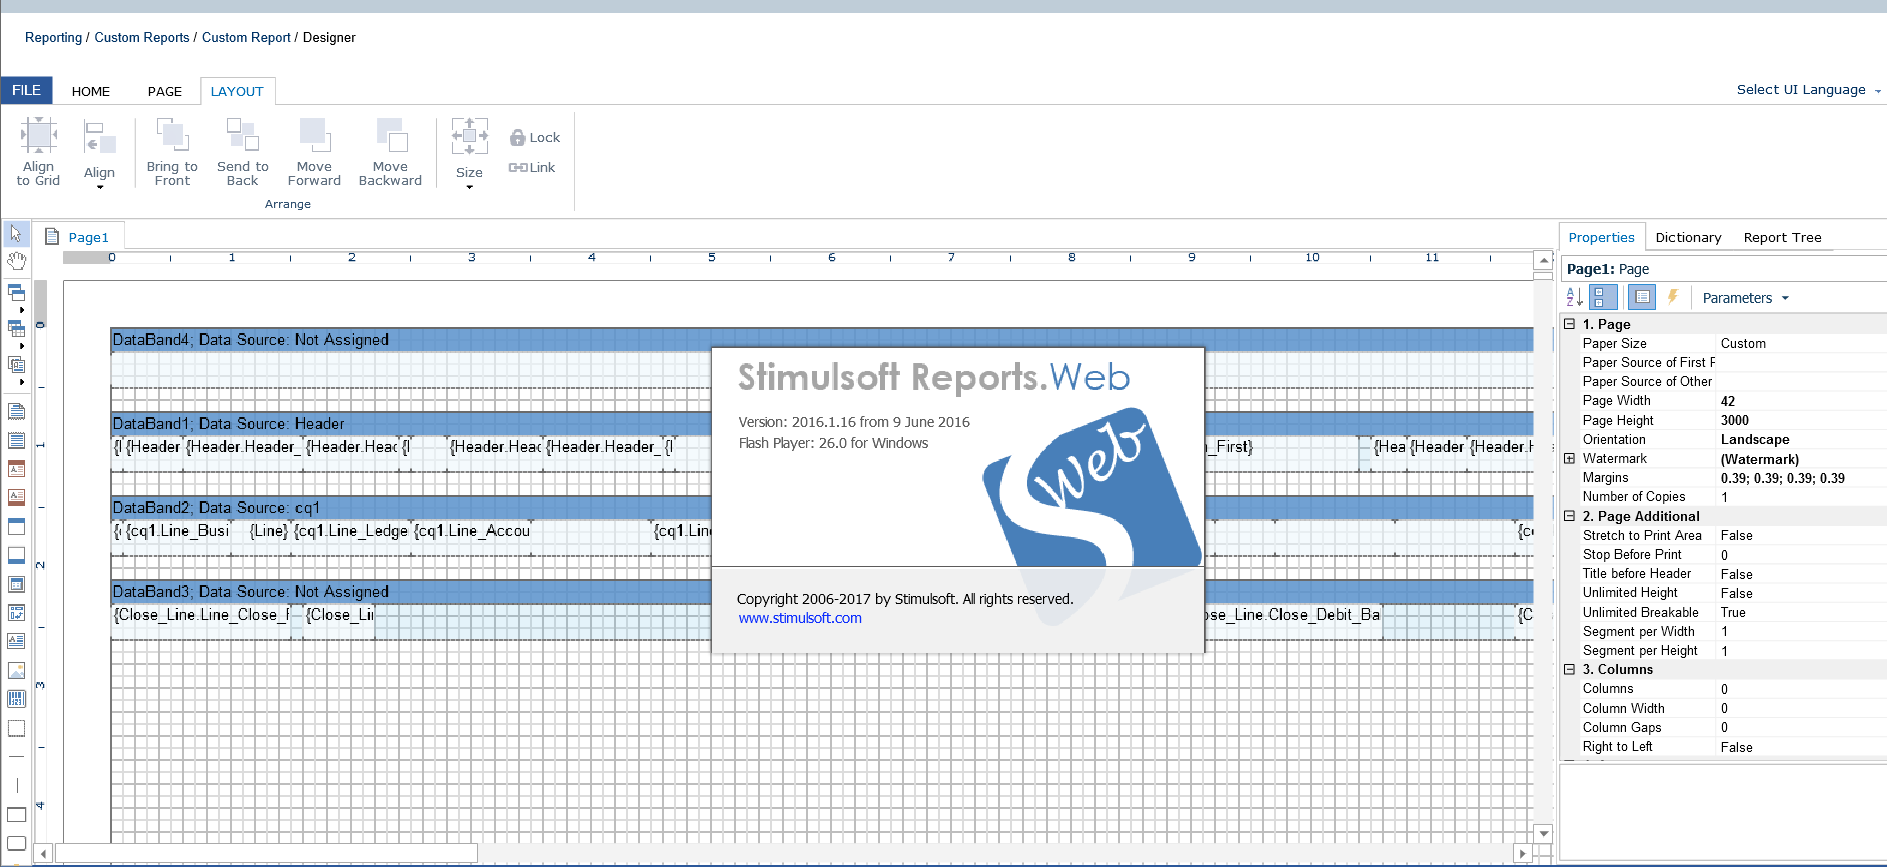The image size is (1887, 867).
Task: Select the Properties panel tab
Action: 1601,237
